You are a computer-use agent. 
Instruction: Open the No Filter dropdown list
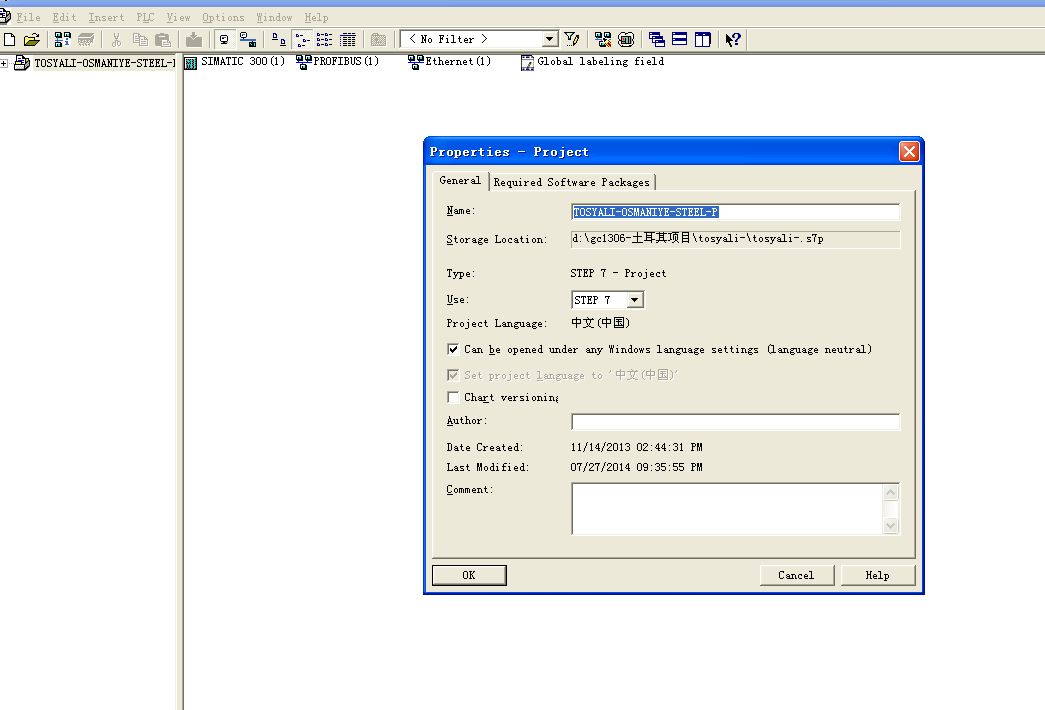(x=550, y=39)
